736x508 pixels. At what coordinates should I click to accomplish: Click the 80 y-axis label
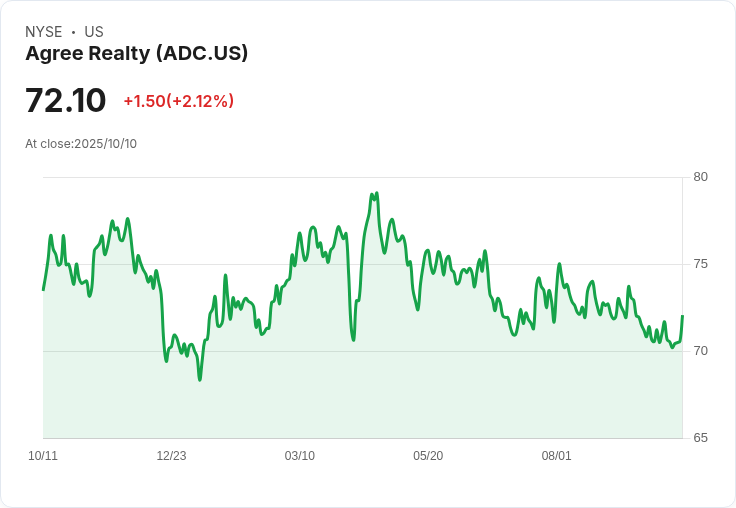click(700, 177)
